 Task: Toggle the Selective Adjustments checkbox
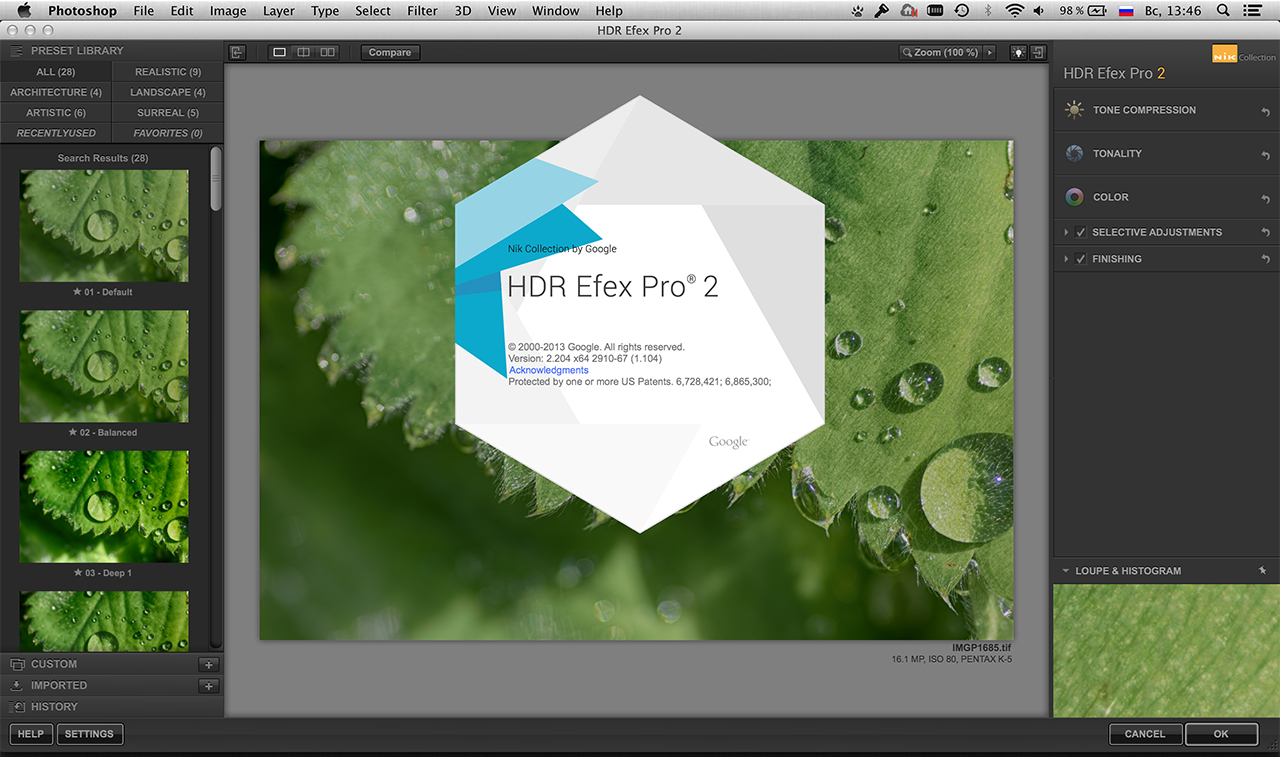pos(1081,232)
